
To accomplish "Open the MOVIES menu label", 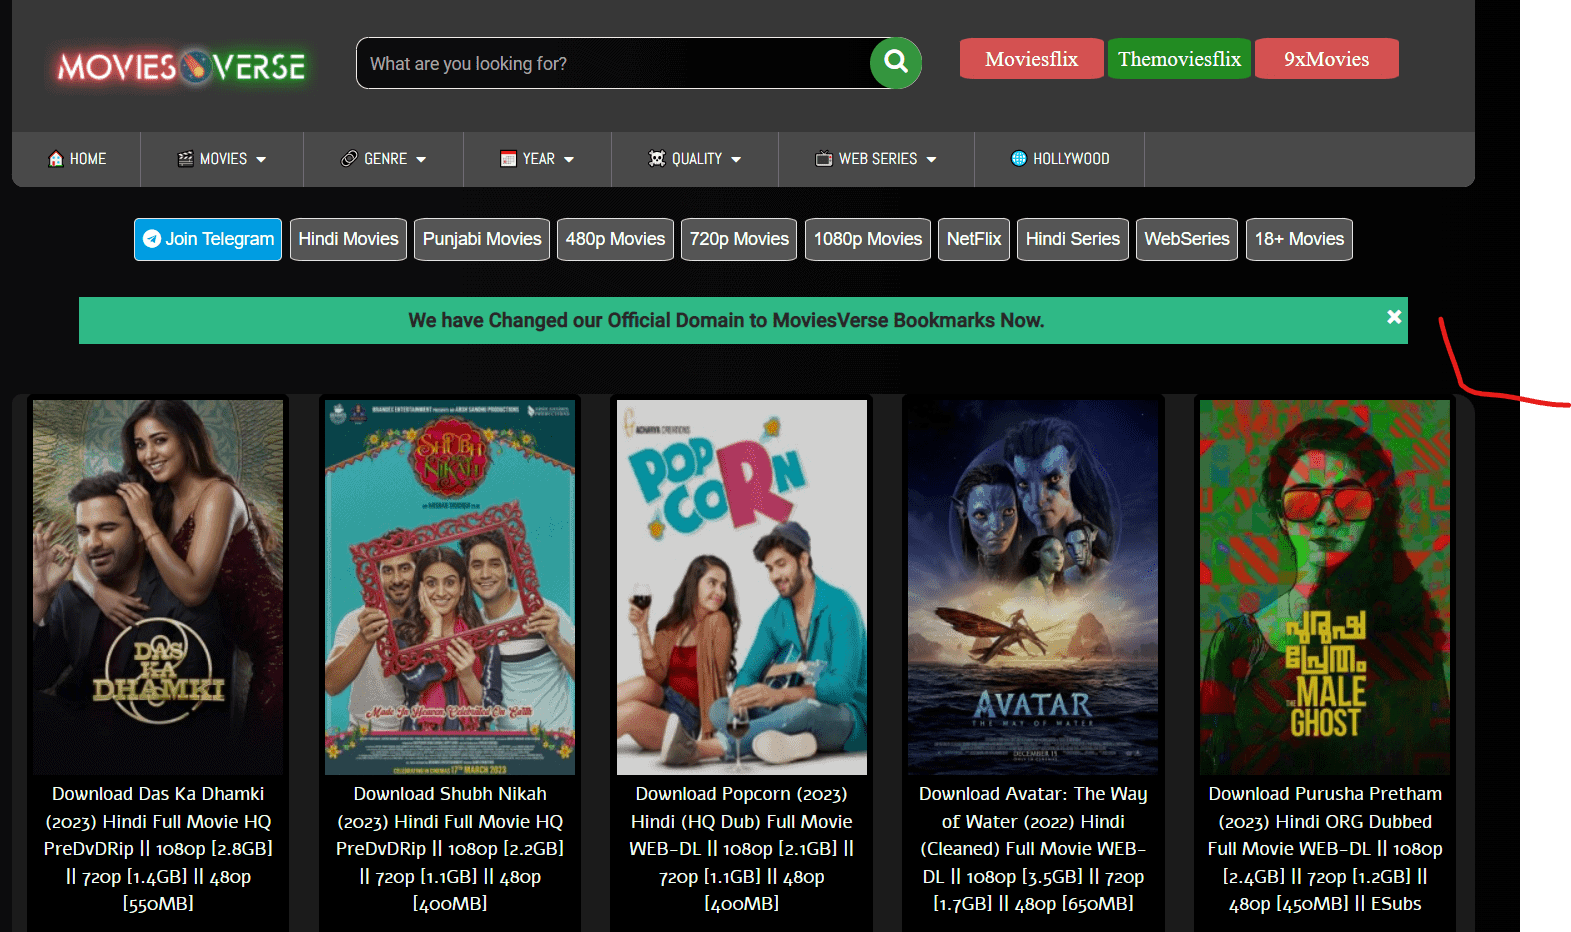I will 223,159.
